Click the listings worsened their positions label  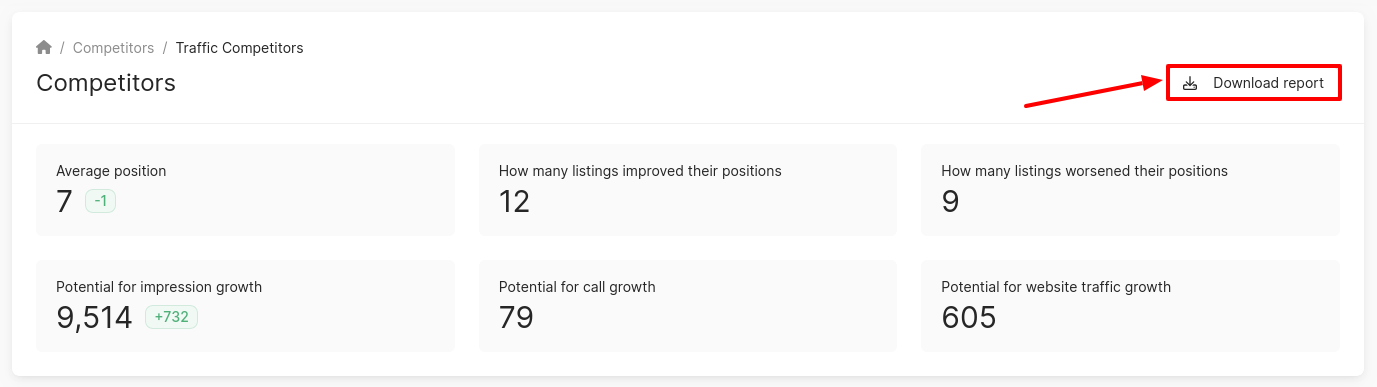click(1084, 171)
